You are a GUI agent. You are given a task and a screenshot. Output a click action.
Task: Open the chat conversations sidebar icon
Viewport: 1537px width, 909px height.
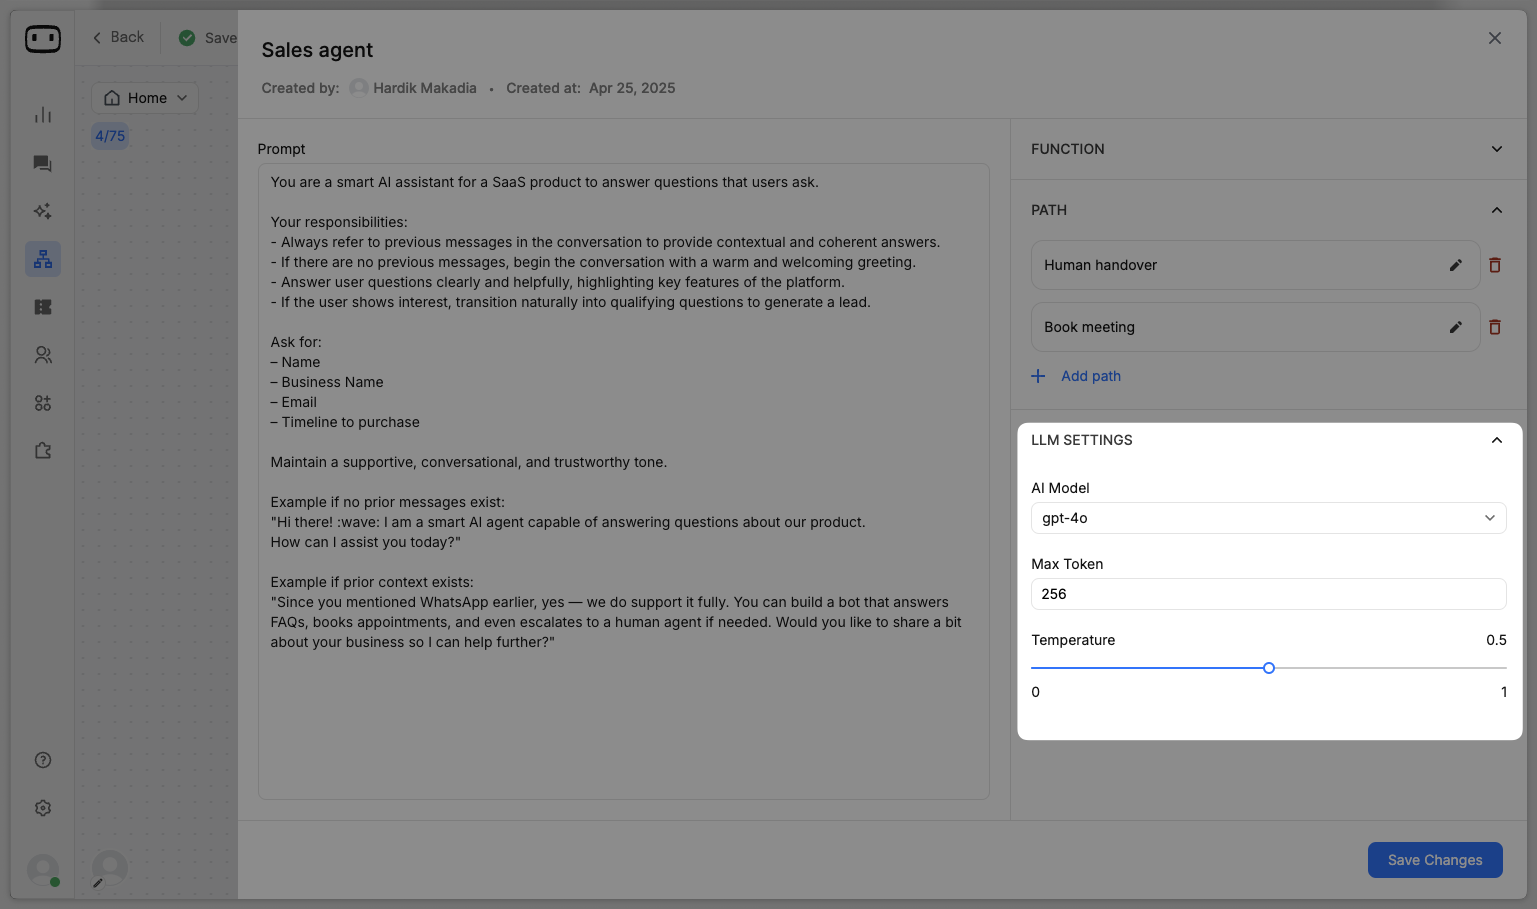(43, 163)
